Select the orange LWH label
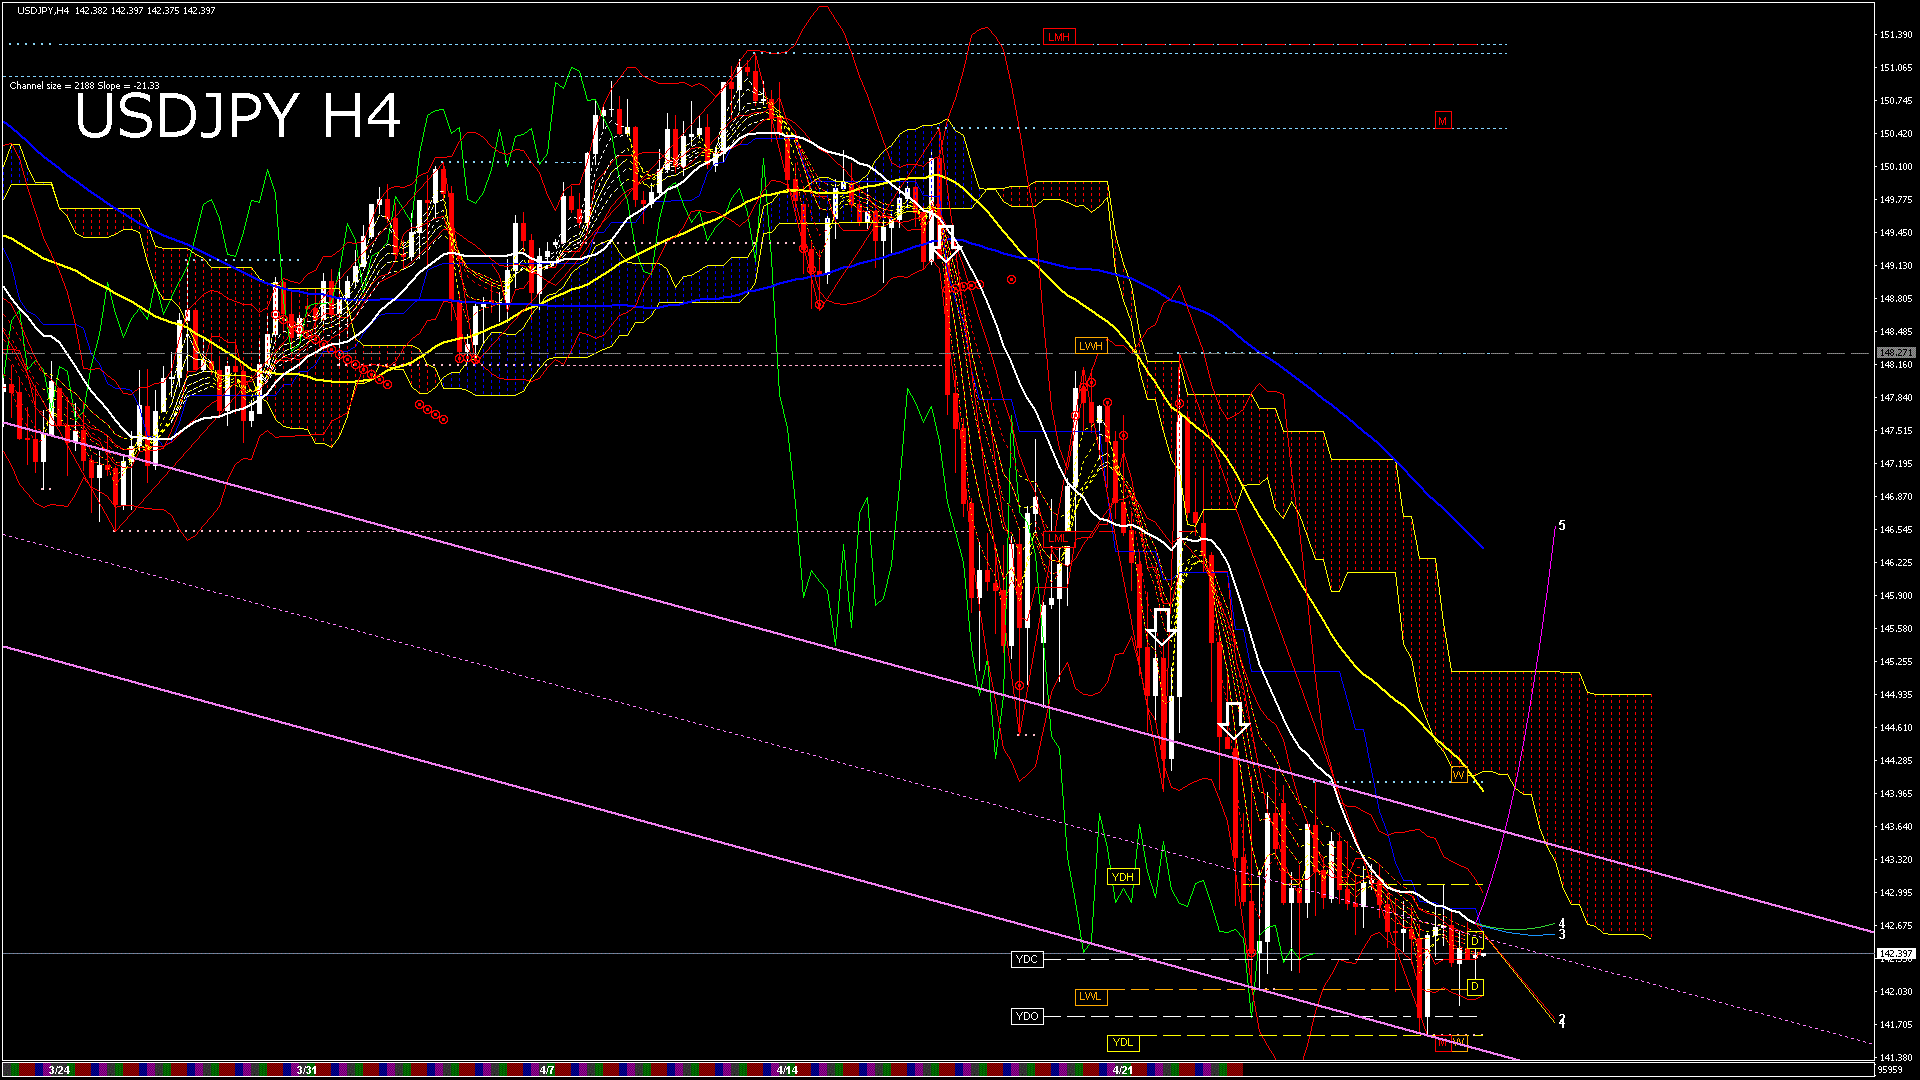This screenshot has height=1080, width=1920. (x=1090, y=346)
